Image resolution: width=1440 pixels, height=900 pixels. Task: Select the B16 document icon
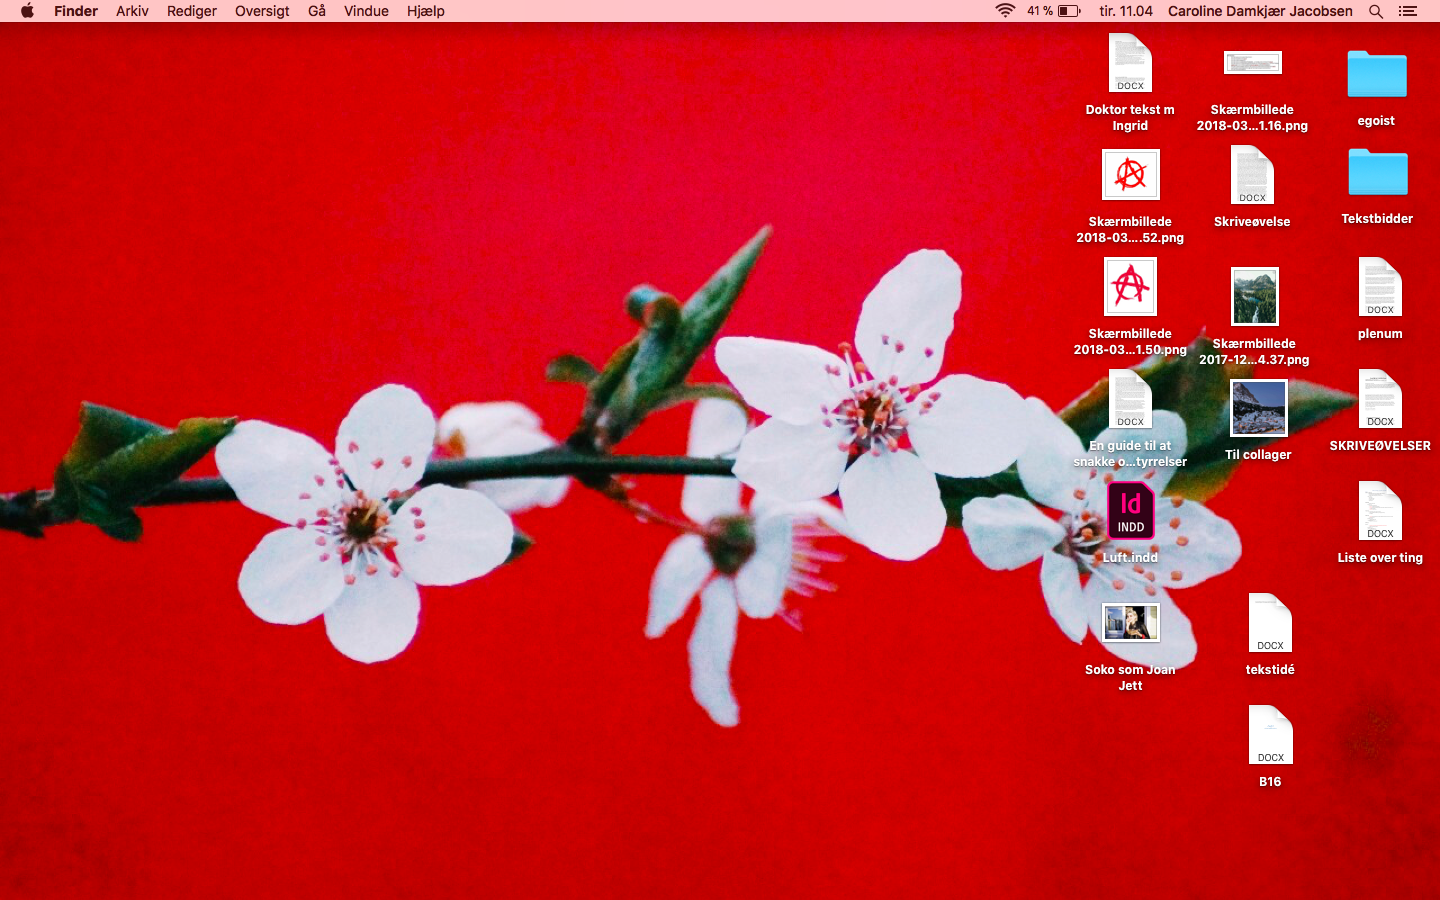[x=1270, y=736]
